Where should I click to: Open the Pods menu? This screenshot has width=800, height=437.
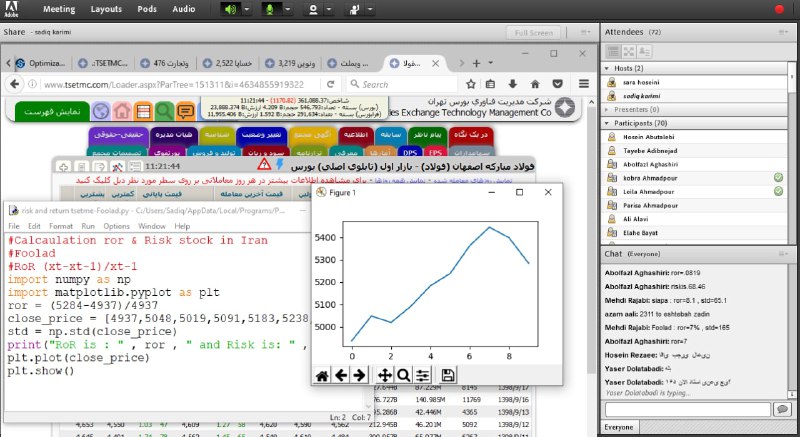coord(147,9)
